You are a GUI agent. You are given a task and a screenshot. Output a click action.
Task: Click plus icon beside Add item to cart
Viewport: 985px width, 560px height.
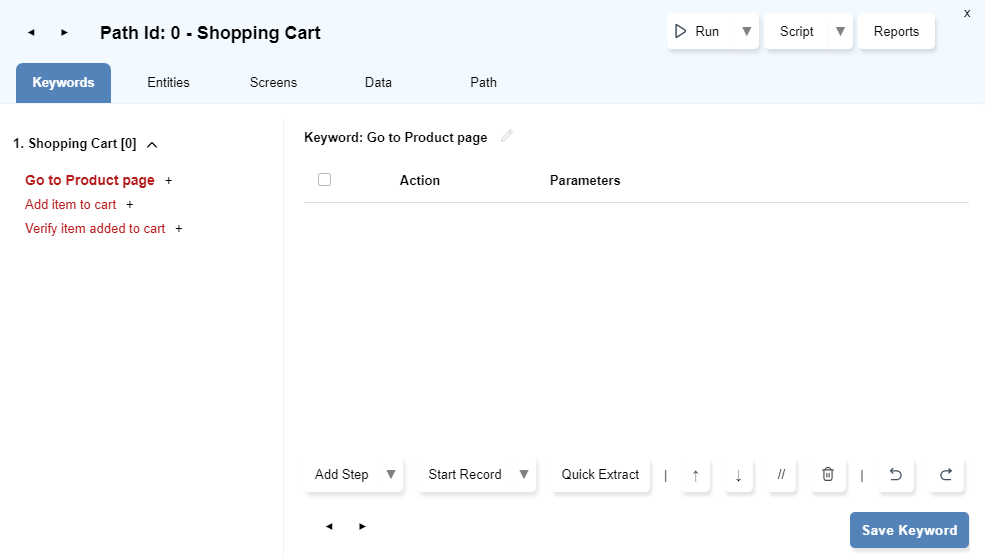pos(130,205)
